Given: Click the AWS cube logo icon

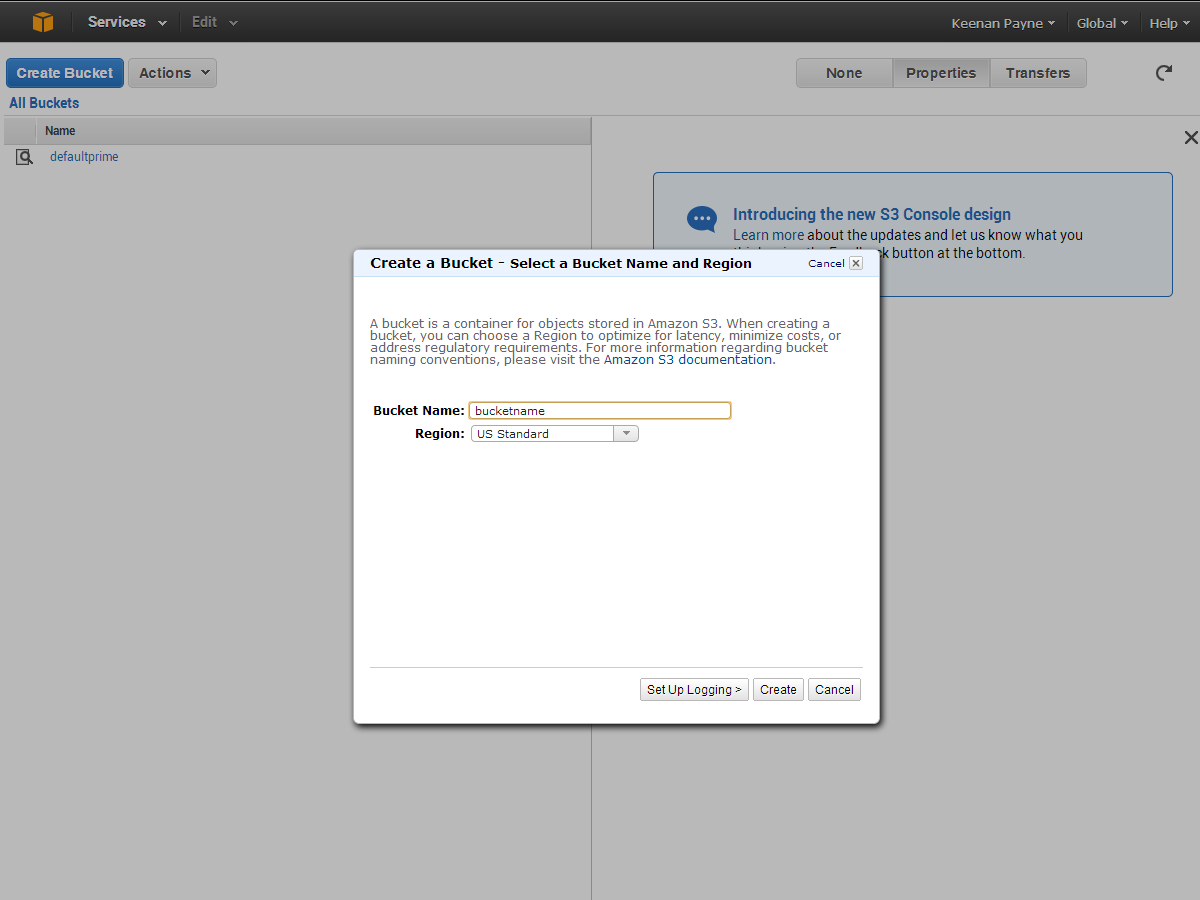Looking at the screenshot, I should tap(43, 22).
